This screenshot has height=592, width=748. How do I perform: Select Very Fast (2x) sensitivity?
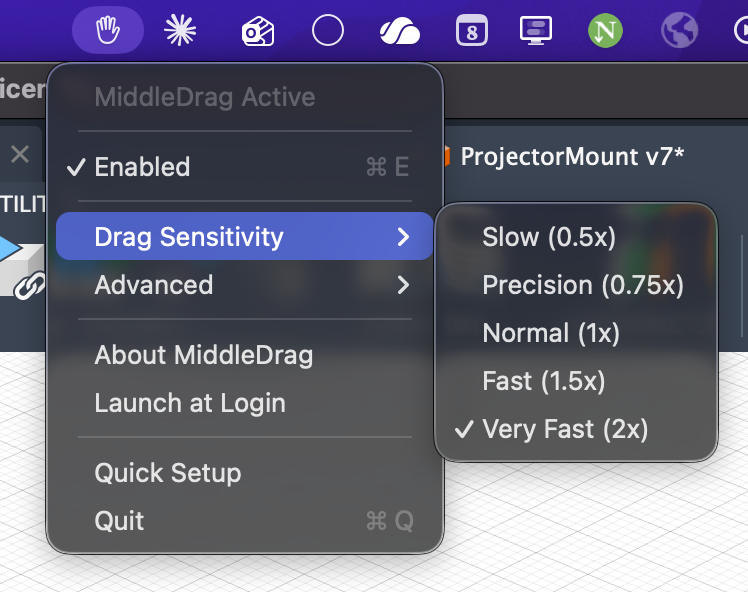(x=565, y=429)
